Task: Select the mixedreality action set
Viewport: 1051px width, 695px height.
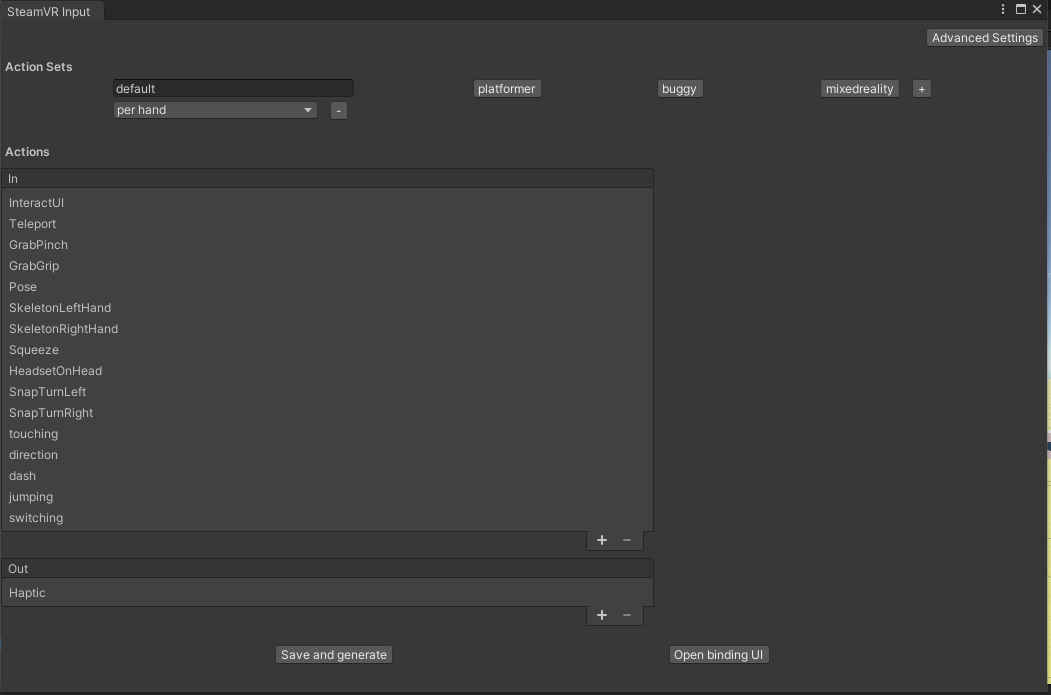Action: point(859,89)
